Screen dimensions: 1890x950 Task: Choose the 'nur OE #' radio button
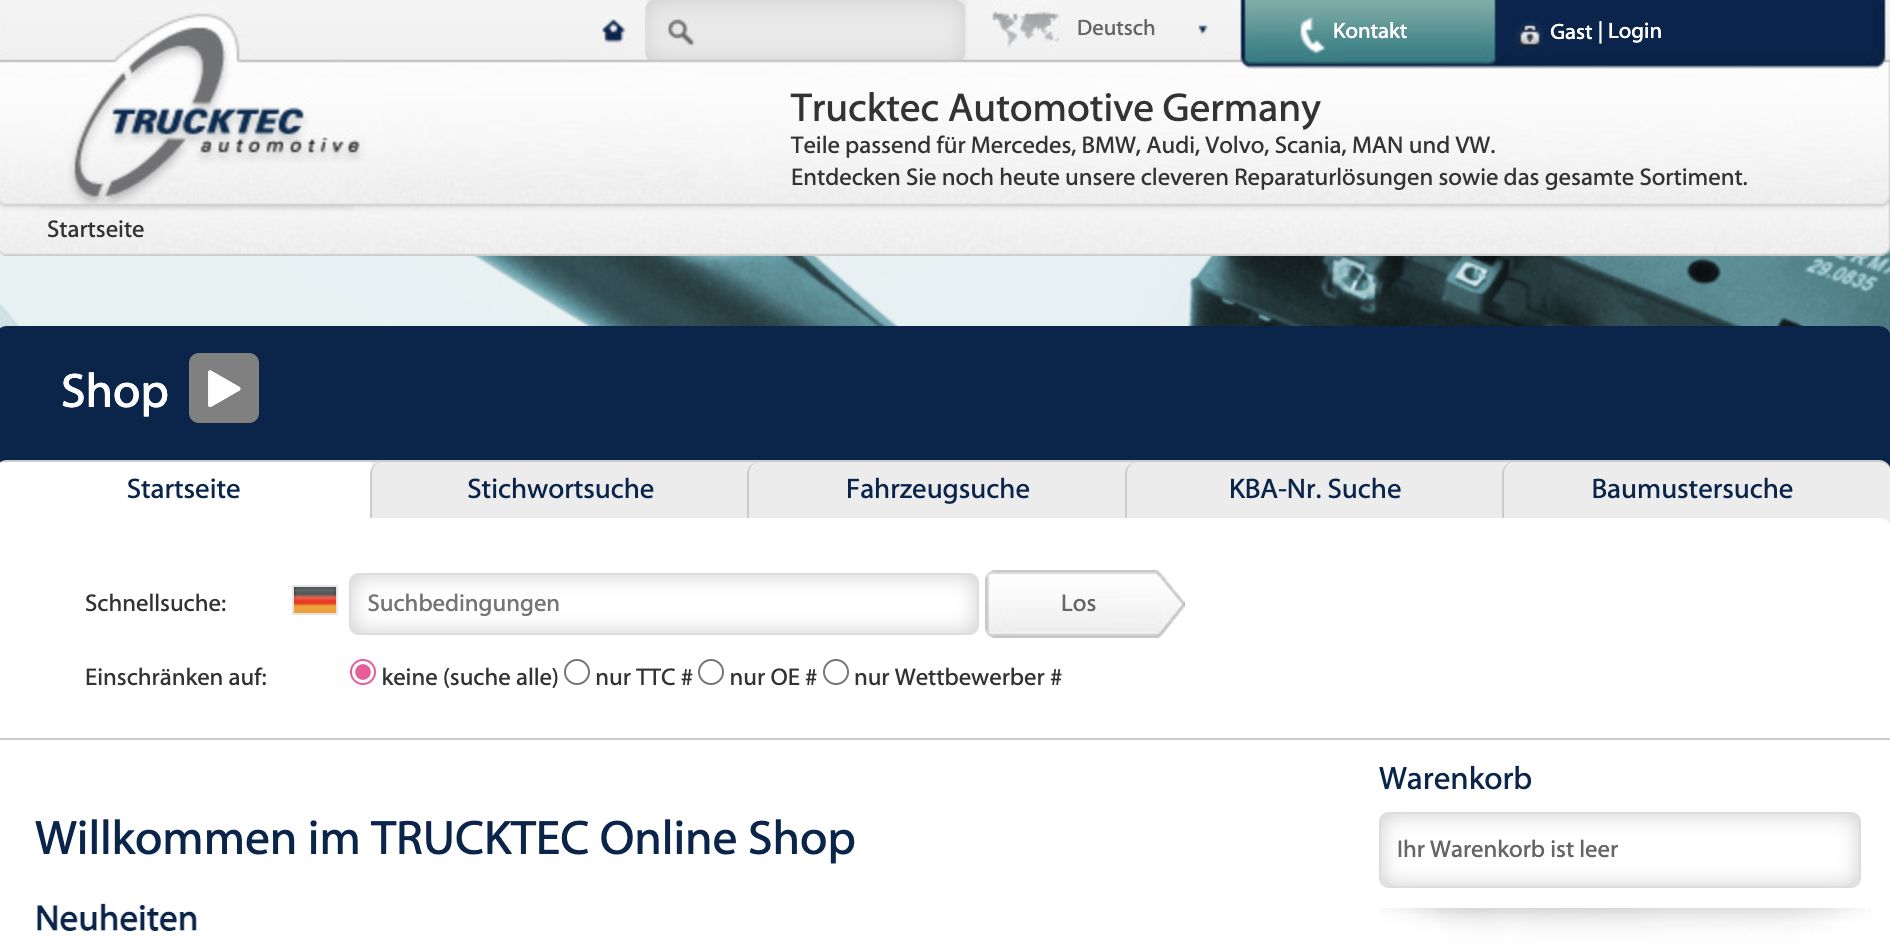711,673
